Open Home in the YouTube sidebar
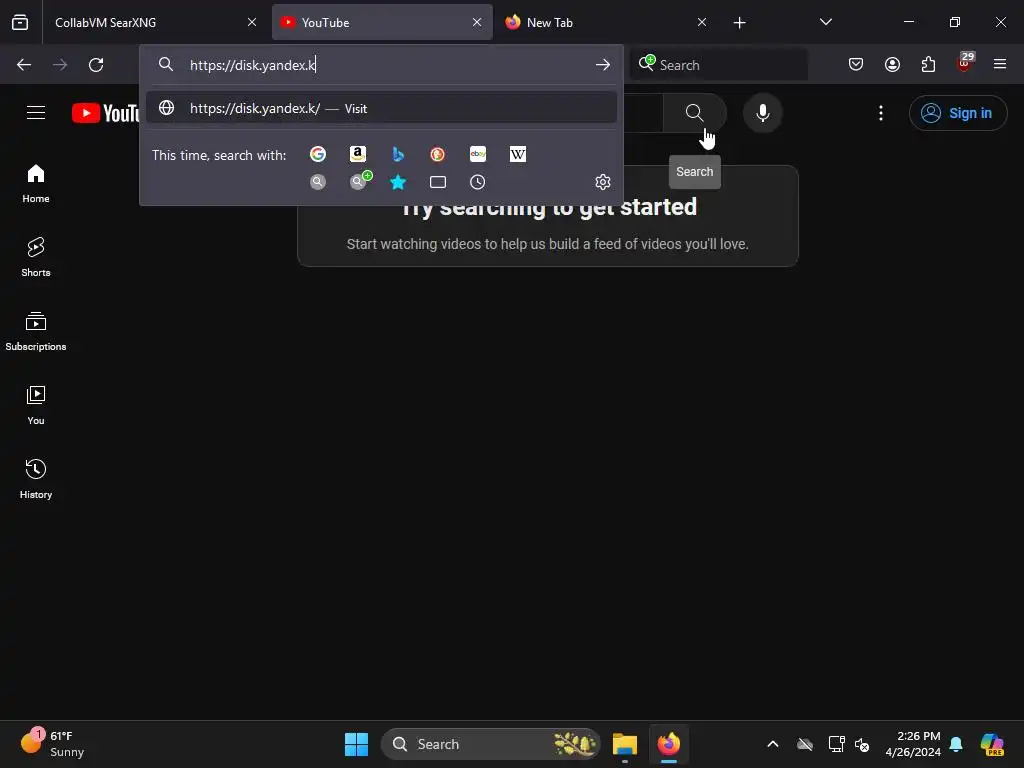Image resolution: width=1024 pixels, height=768 pixels. (36, 184)
